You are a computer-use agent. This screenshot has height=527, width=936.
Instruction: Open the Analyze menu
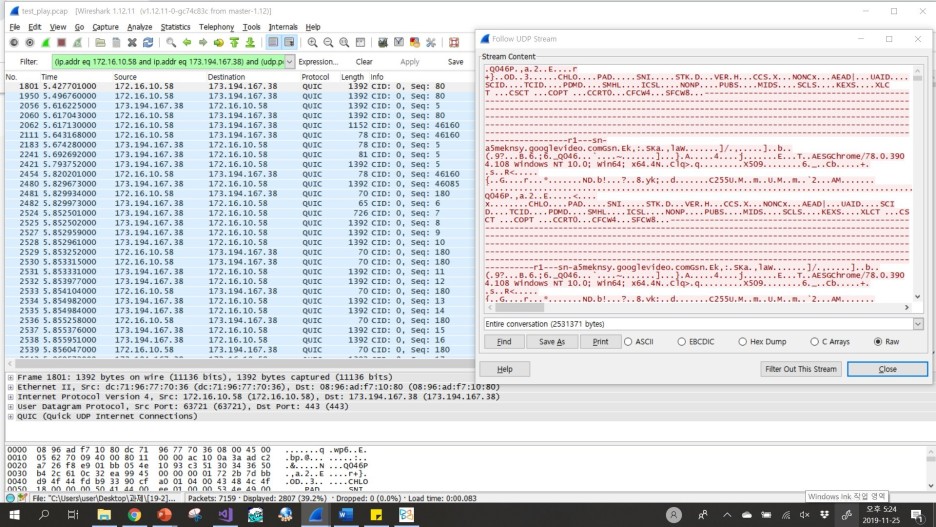(140, 27)
